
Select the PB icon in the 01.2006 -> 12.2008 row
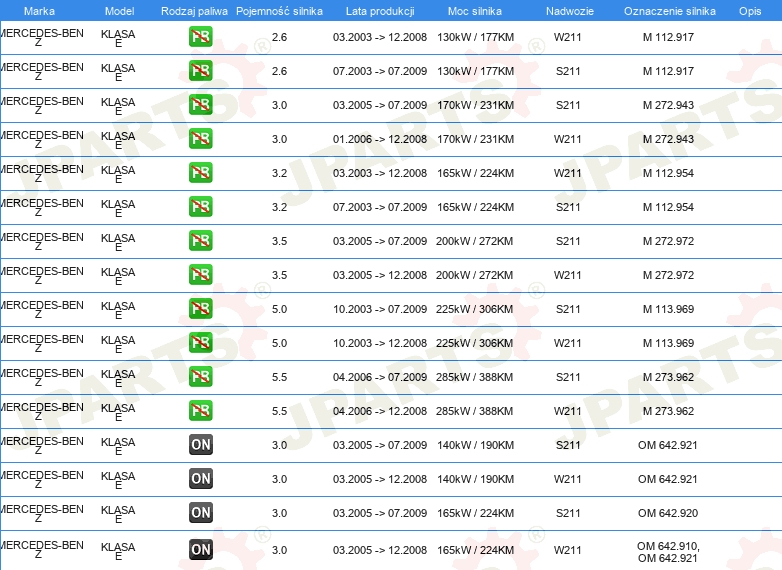click(200, 139)
